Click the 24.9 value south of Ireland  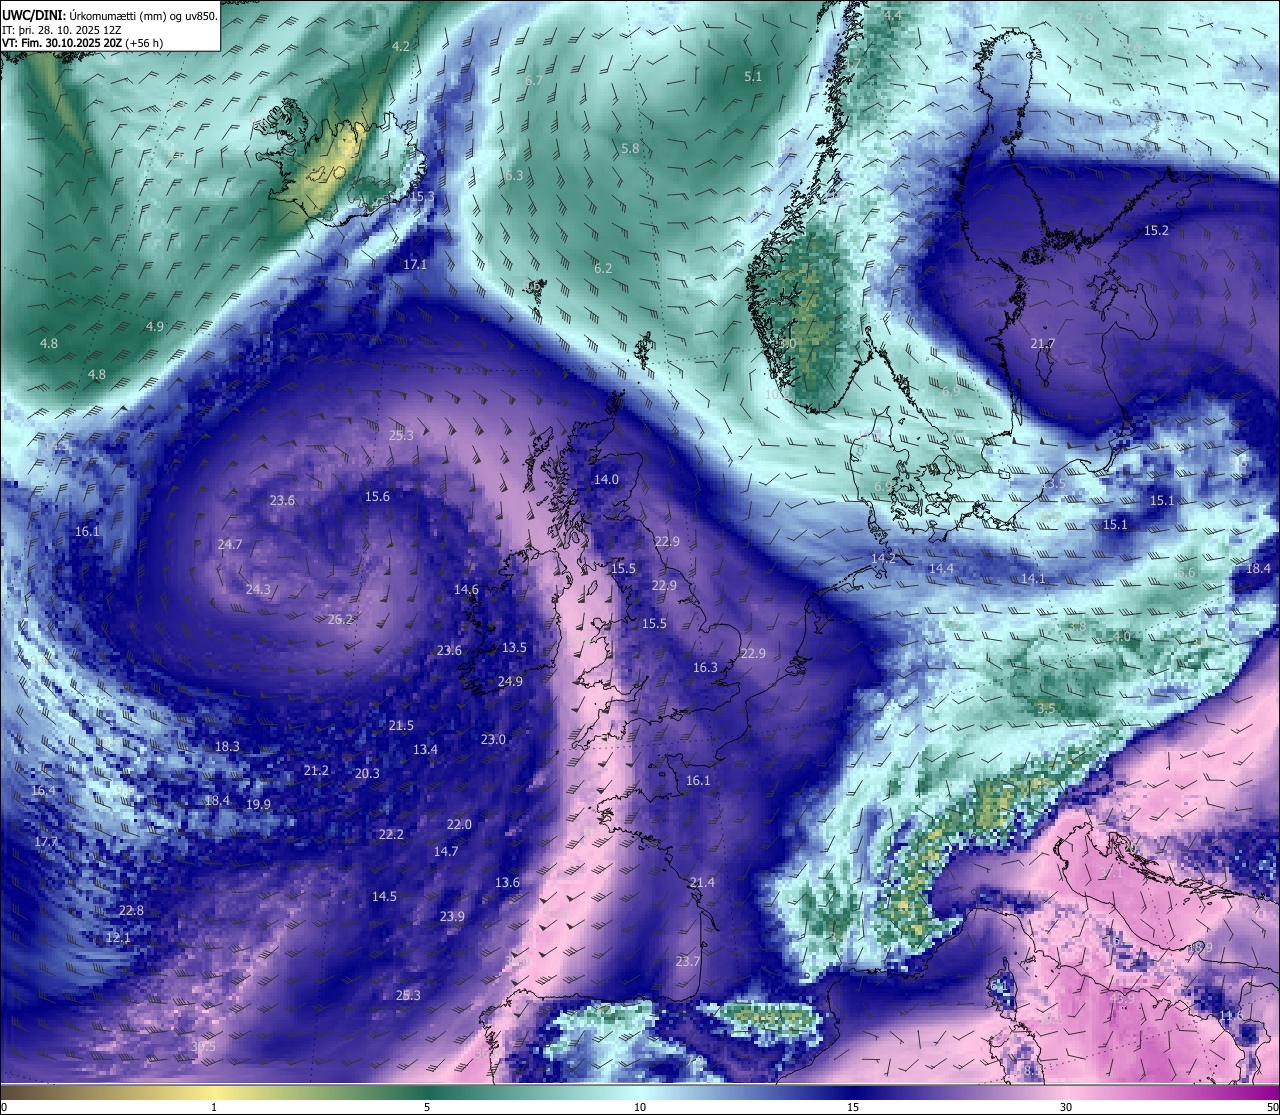pyautogui.click(x=510, y=681)
